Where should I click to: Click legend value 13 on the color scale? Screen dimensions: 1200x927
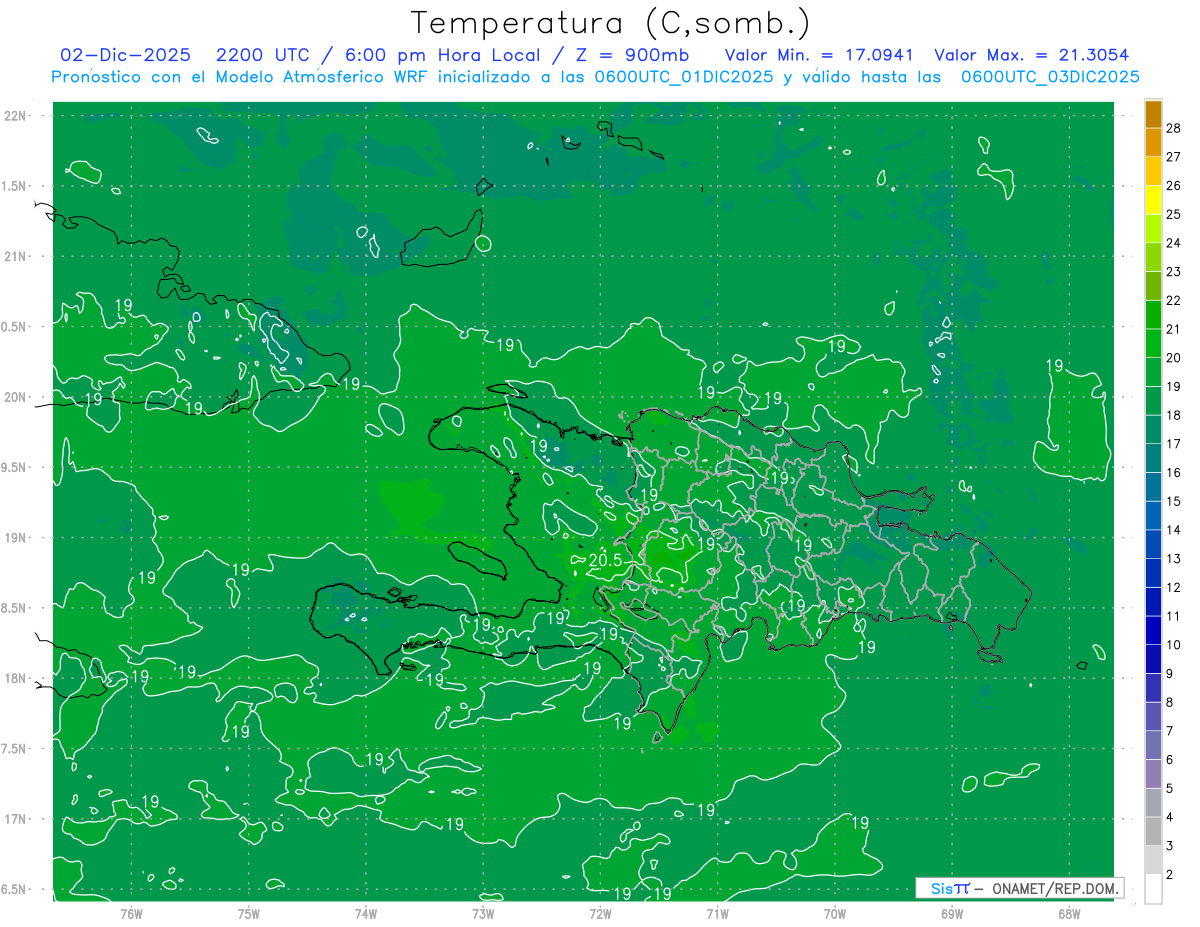[x=1174, y=558]
